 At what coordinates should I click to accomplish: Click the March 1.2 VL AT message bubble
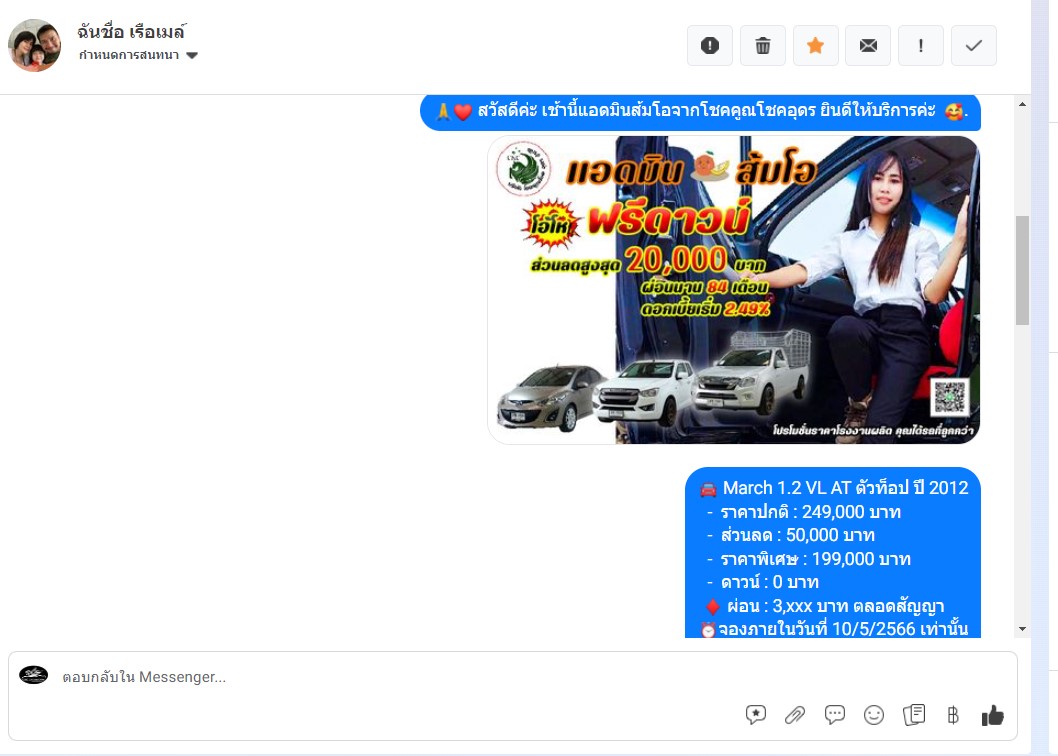(x=833, y=552)
